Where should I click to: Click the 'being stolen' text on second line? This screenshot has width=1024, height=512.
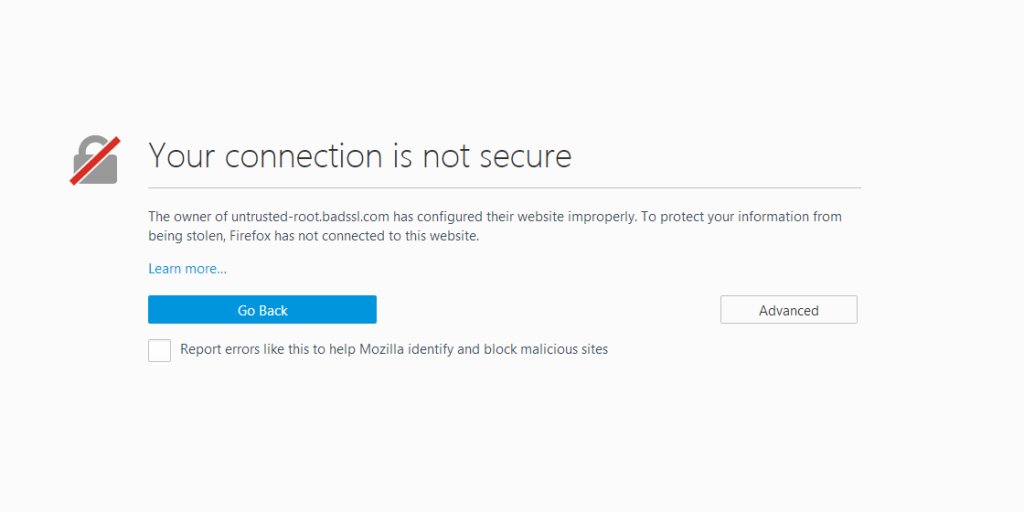[x=186, y=237]
